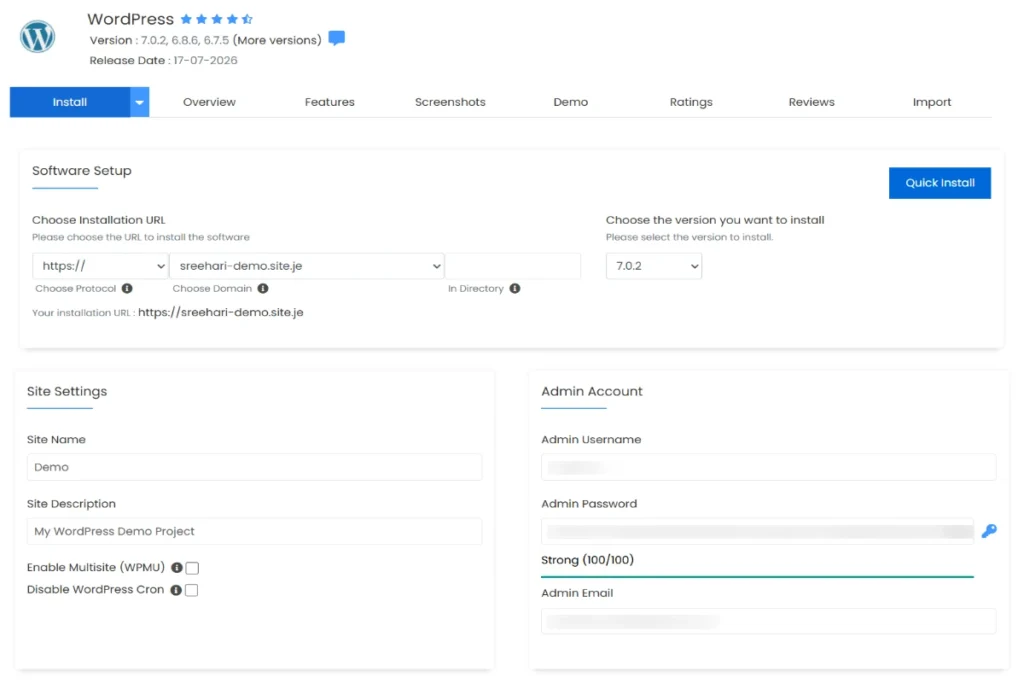Open the 7.0.2 version dropdown
This screenshot has width=1024, height=683.
pyautogui.click(x=654, y=266)
